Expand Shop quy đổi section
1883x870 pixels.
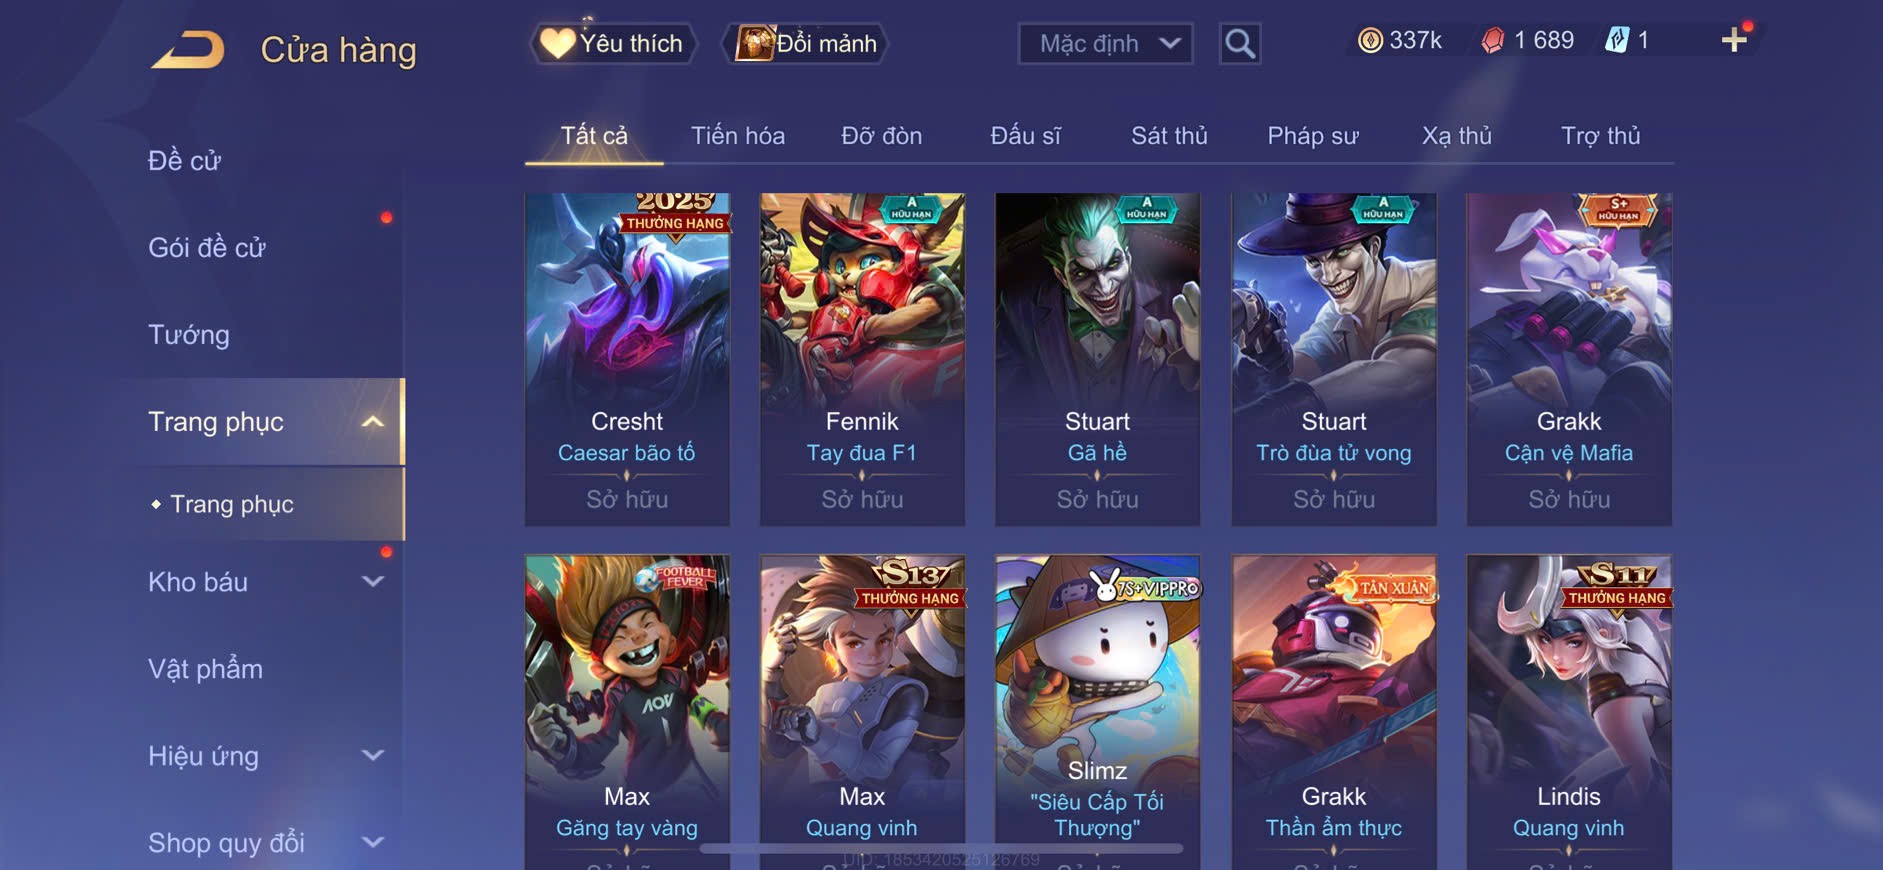(372, 843)
